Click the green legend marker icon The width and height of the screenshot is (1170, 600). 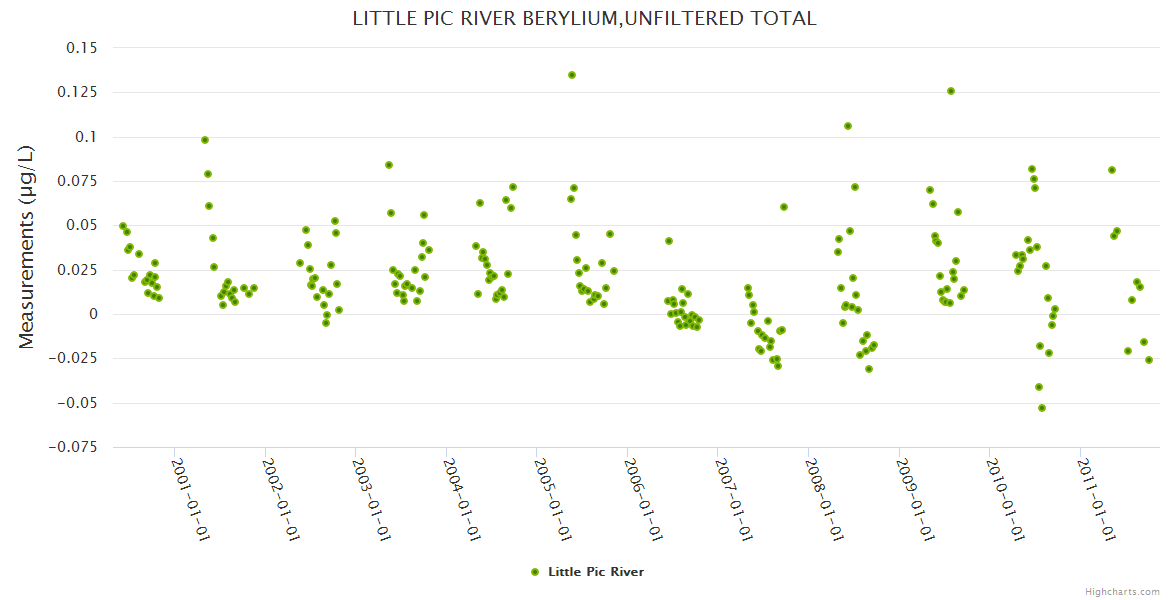click(x=535, y=572)
